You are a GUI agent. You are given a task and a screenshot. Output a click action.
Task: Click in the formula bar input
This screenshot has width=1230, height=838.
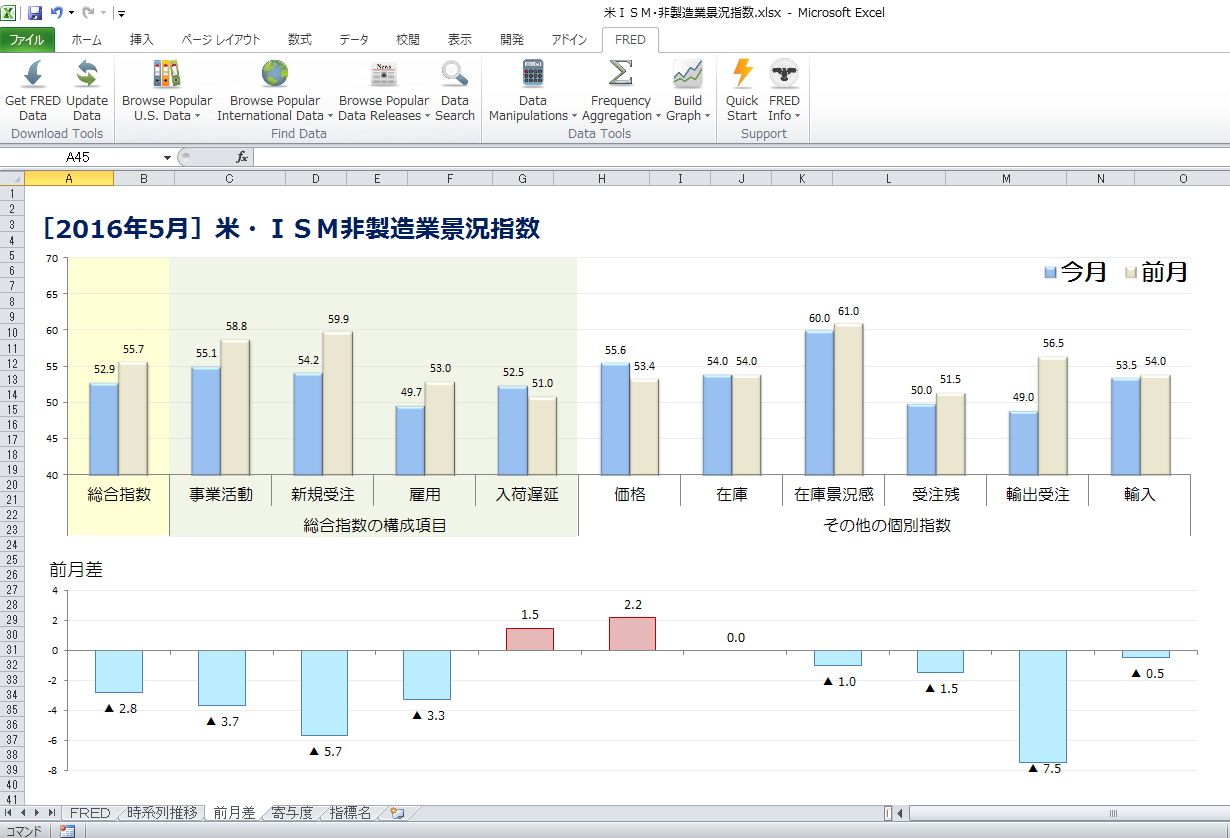(740, 158)
